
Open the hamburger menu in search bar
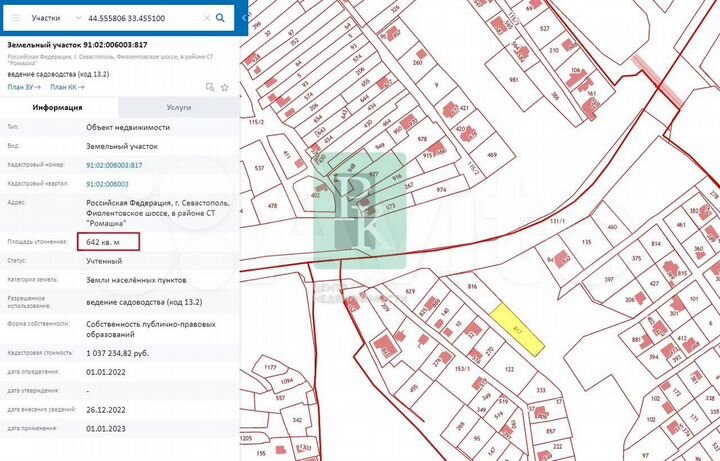pos(16,18)
